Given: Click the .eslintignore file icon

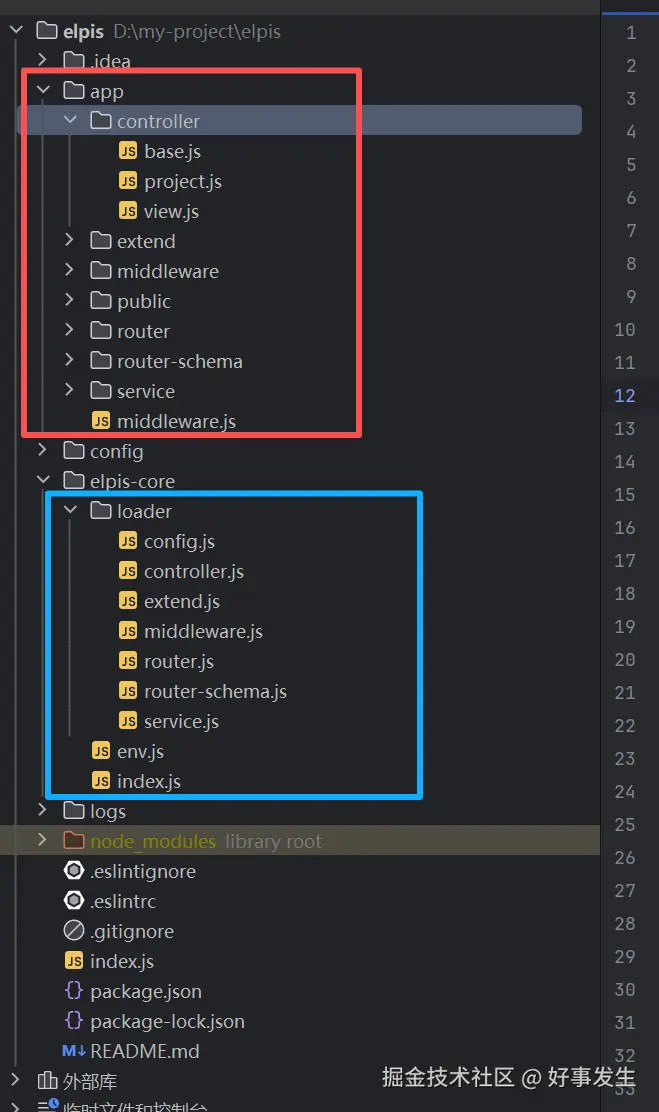Looking at the screenshot, I should point(73,871).
